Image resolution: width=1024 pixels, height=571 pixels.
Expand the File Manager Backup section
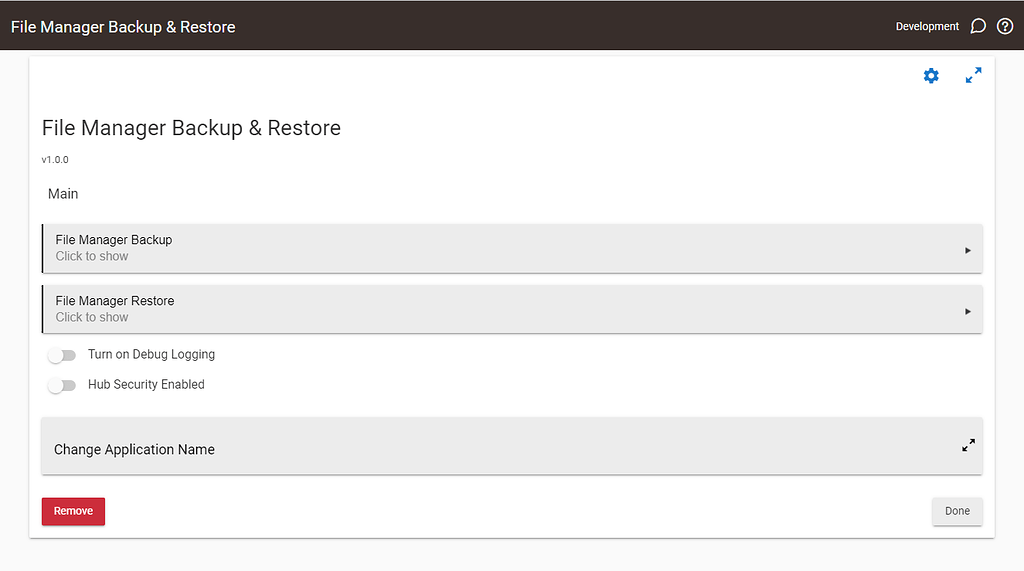[x=500, y=248]
